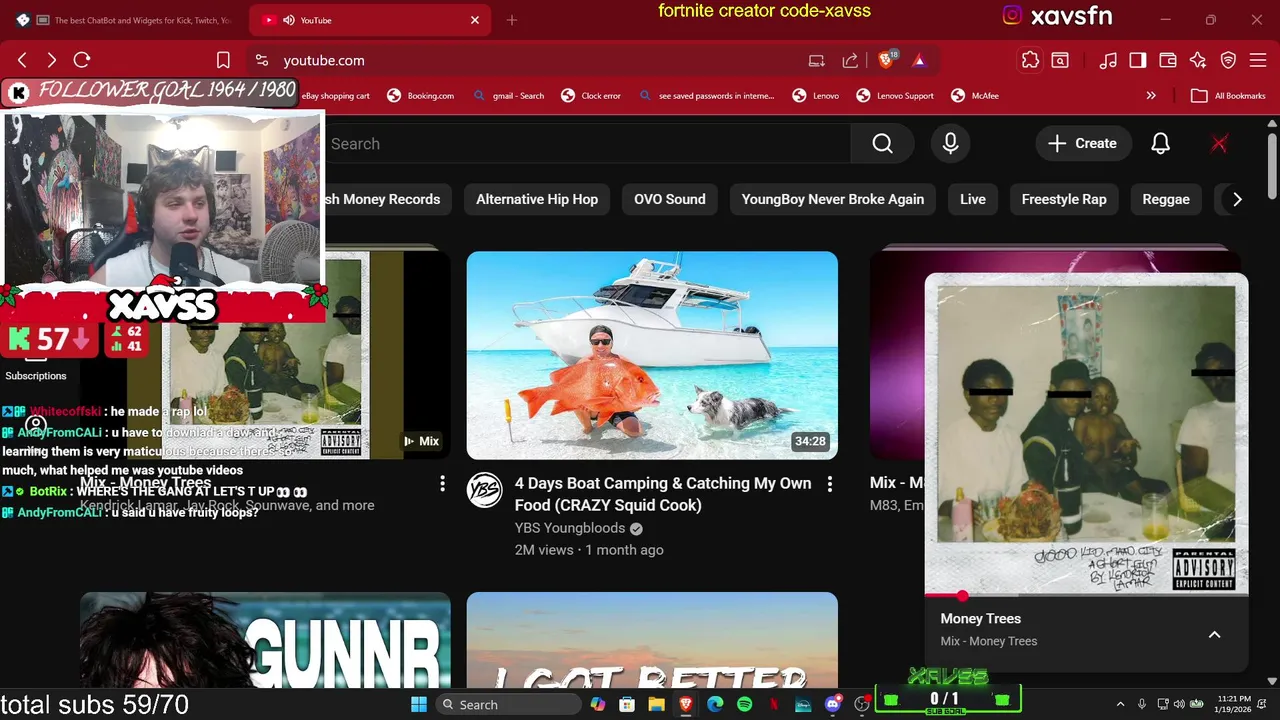Image resolution: width=1280 pixels, height=720 pixels.
Task: Open Brave main hamburger menu
Action: tap(1258, 60)
